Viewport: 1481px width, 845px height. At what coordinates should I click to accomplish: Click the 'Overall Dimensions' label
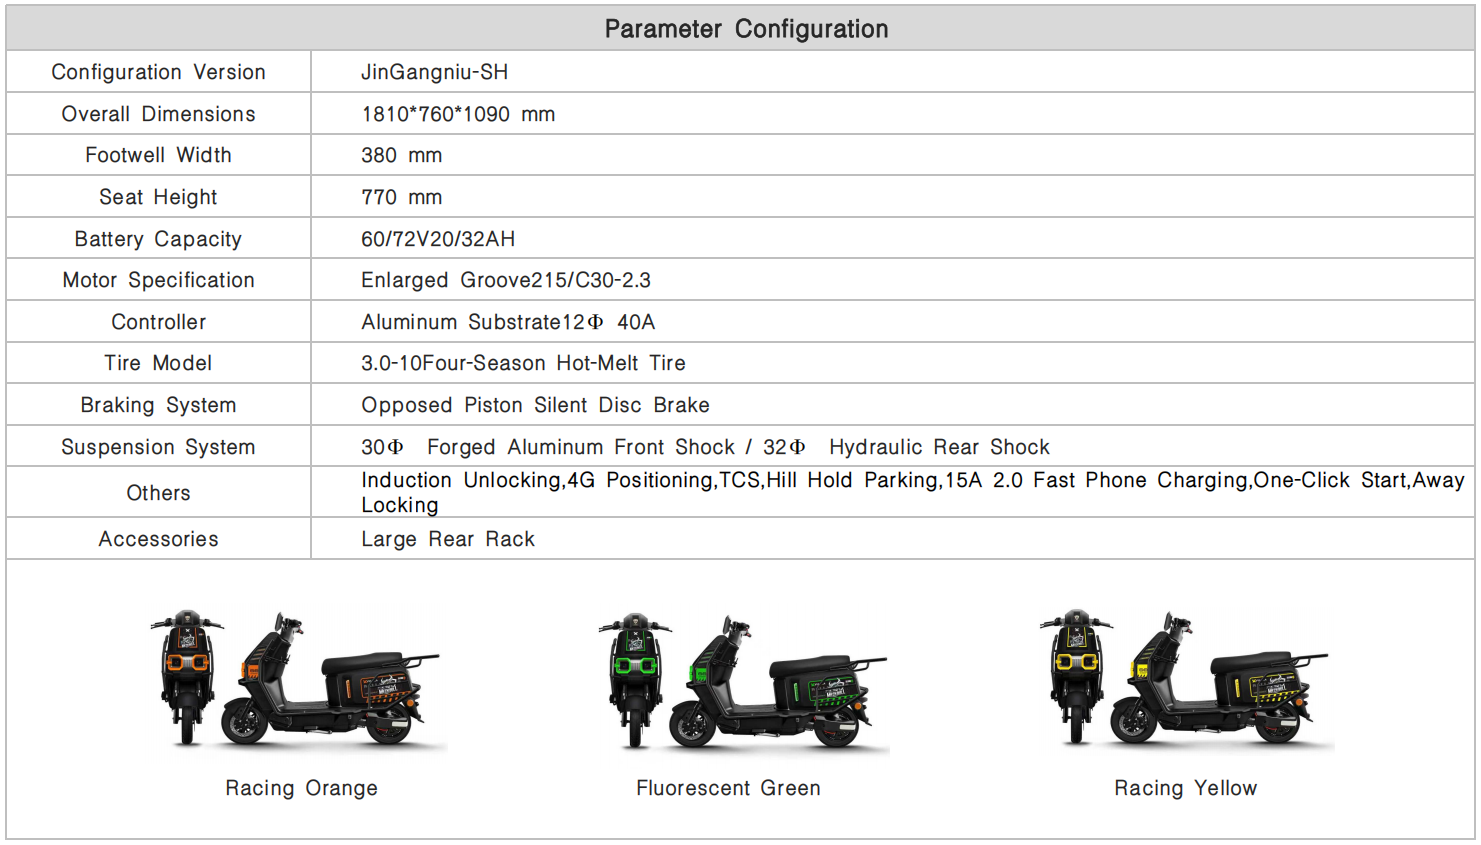158,114
